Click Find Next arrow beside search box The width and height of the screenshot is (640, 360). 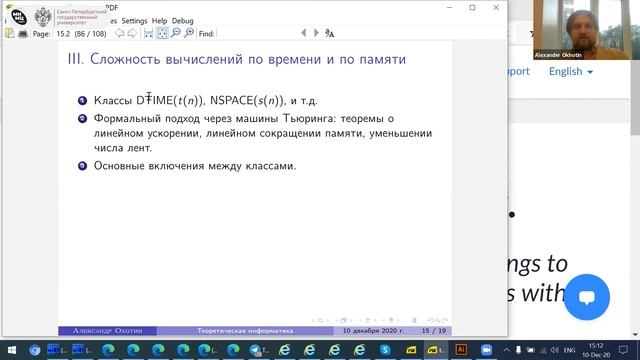pyautogui.click(x=316, y=33)
